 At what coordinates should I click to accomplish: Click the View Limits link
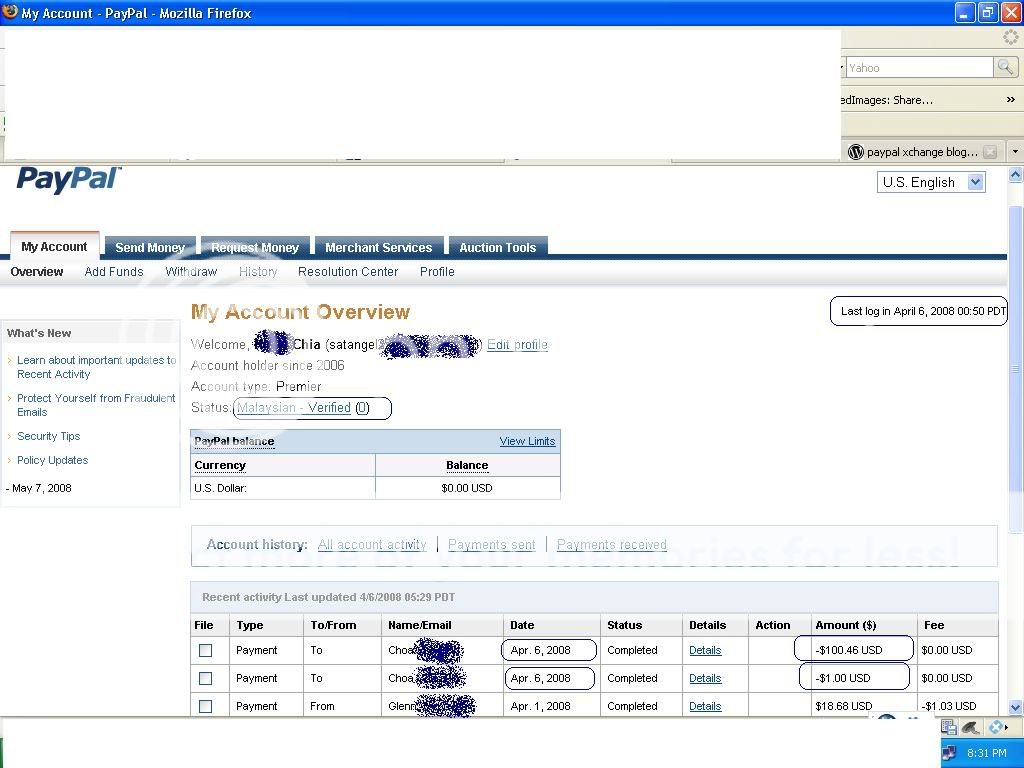[527, 441]
